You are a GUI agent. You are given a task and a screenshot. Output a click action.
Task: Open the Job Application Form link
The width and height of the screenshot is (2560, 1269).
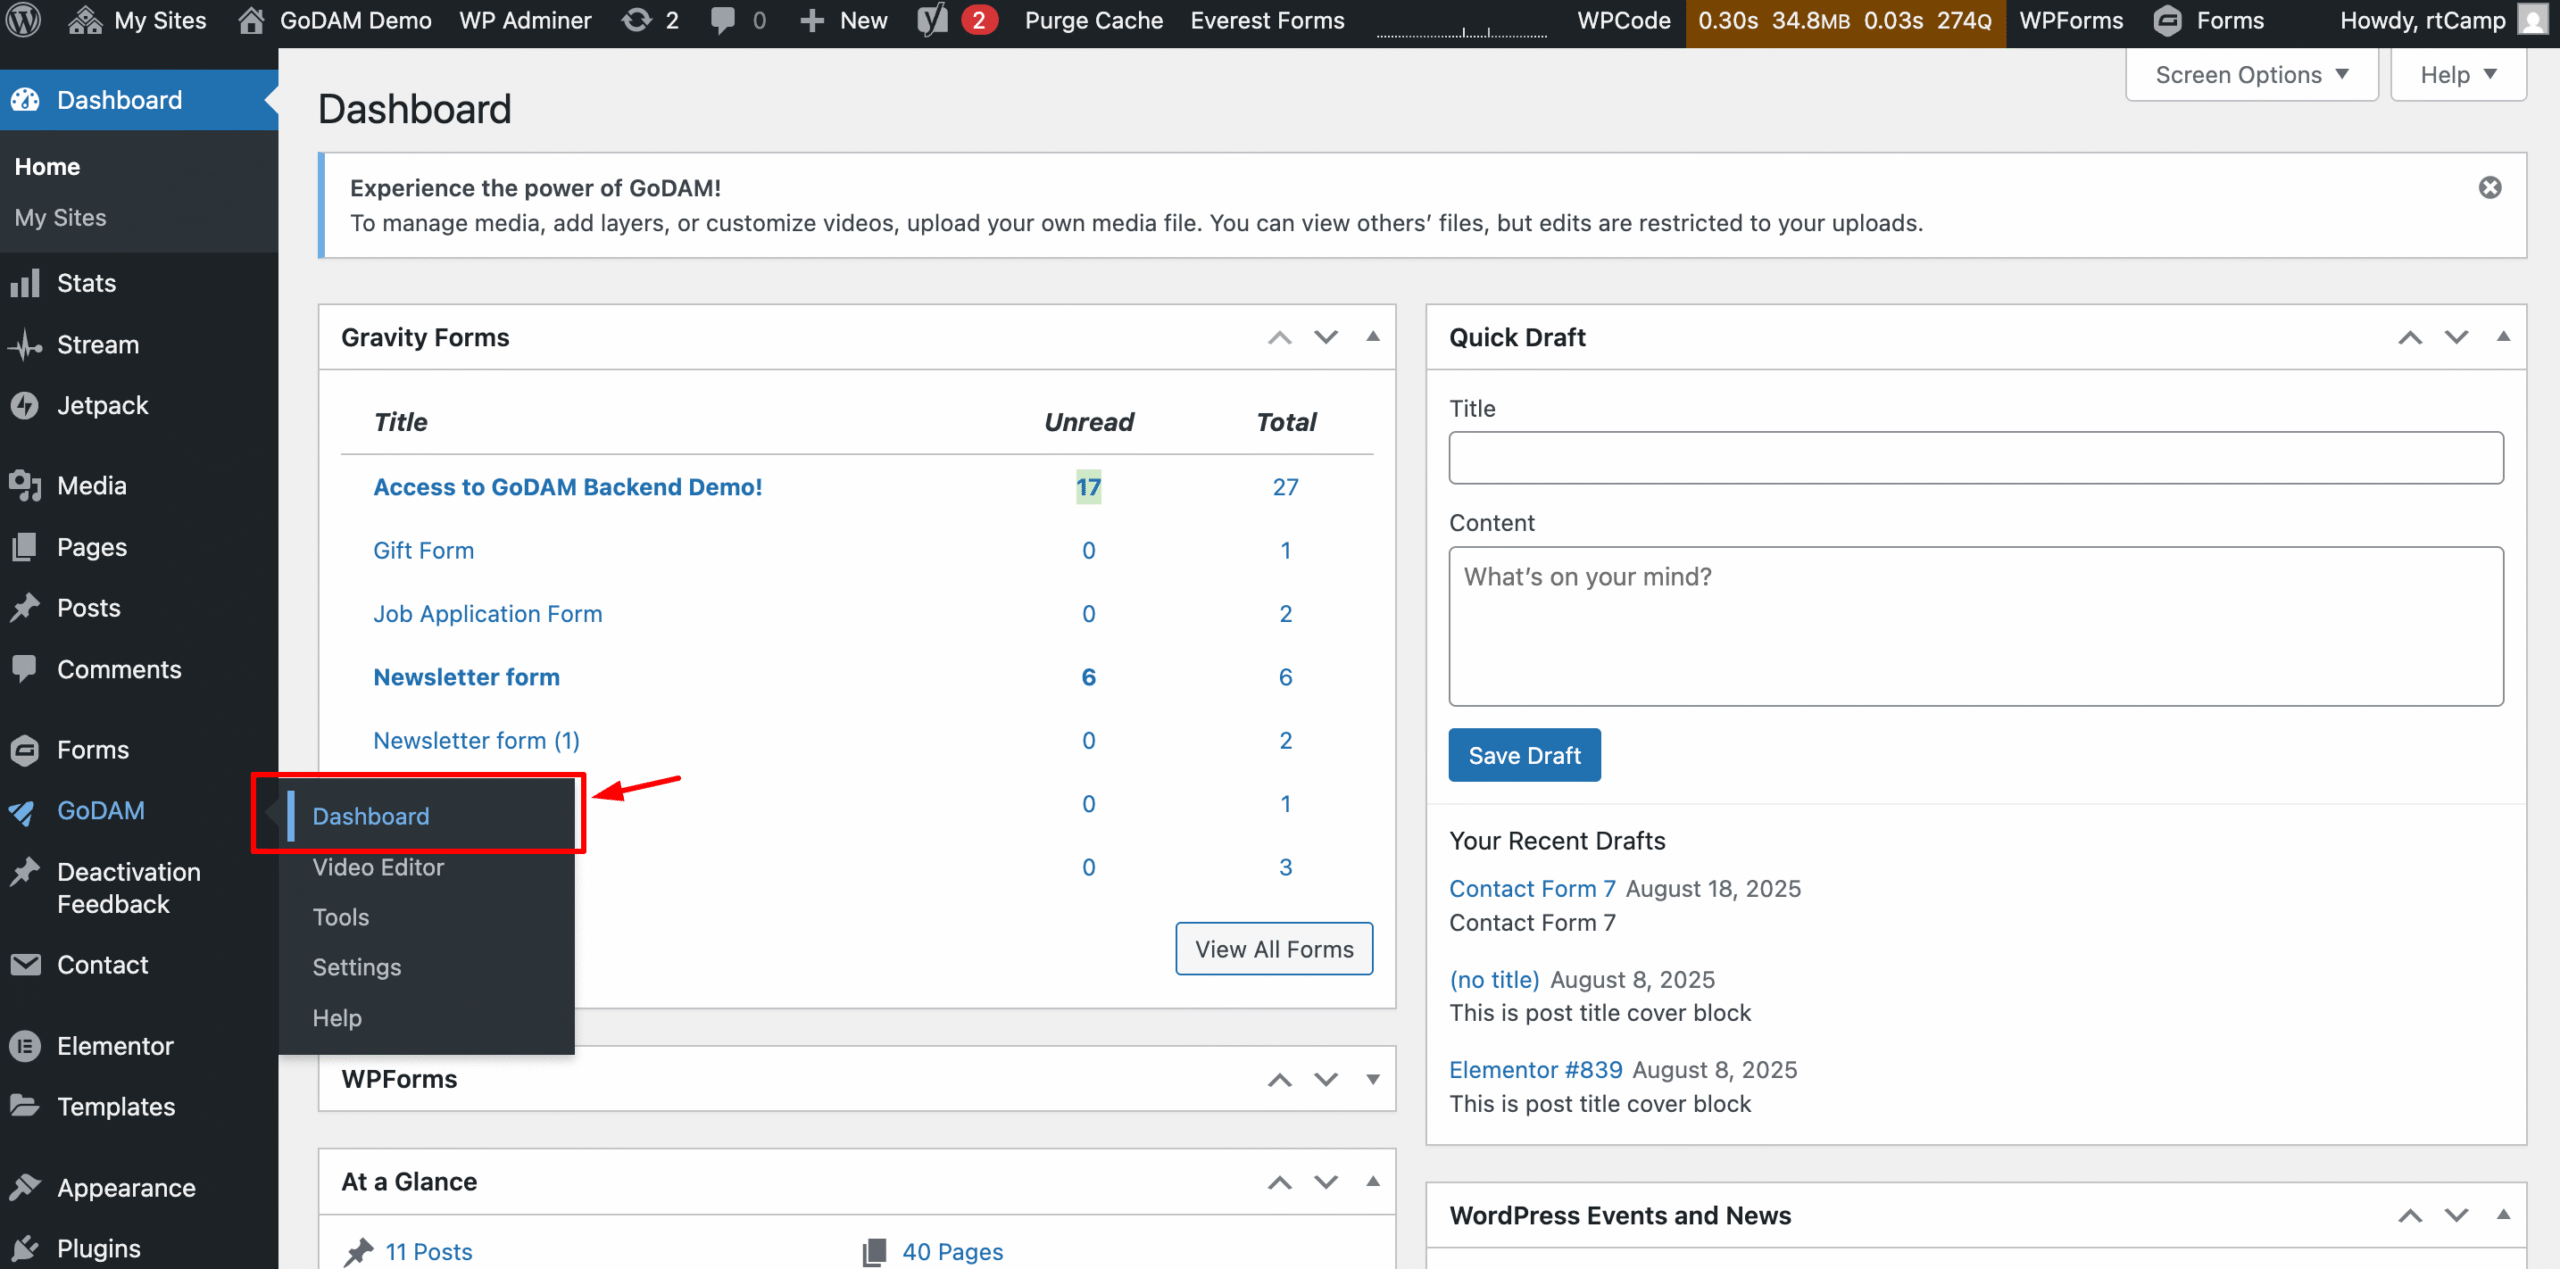pos(487,613)
